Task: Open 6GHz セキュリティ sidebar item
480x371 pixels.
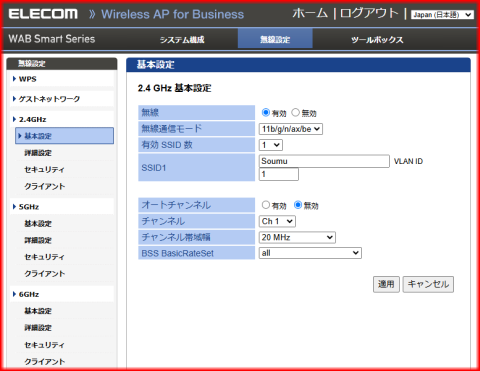Action: click(44, 345)
